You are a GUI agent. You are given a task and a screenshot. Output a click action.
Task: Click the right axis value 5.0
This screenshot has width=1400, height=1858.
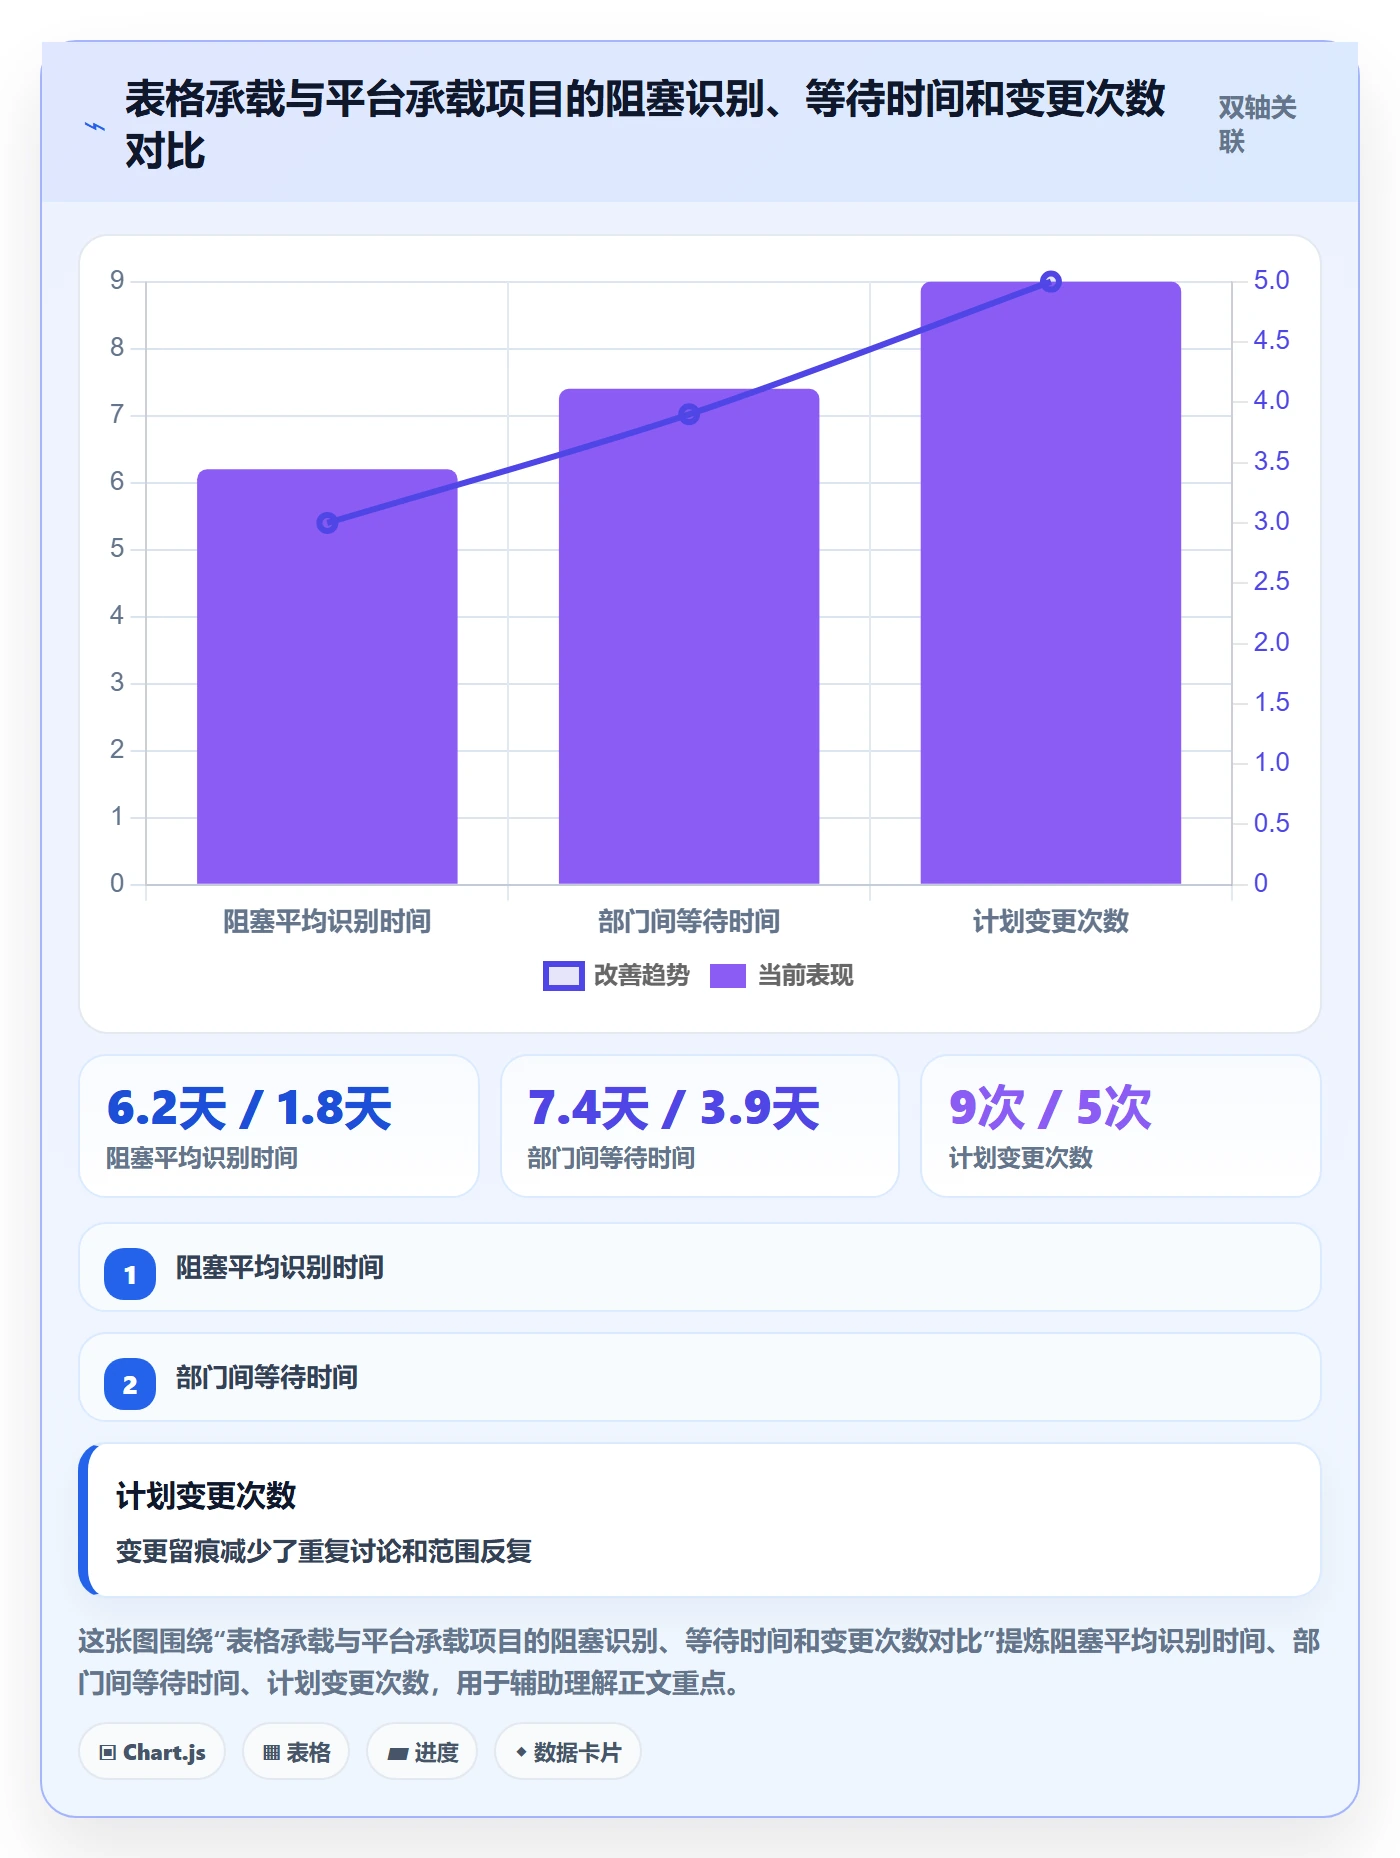pos(1271,281)
